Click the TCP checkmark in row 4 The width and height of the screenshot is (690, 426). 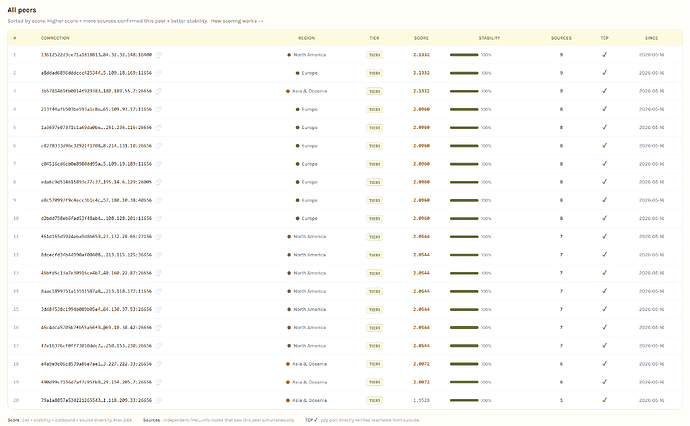point(605,109)
